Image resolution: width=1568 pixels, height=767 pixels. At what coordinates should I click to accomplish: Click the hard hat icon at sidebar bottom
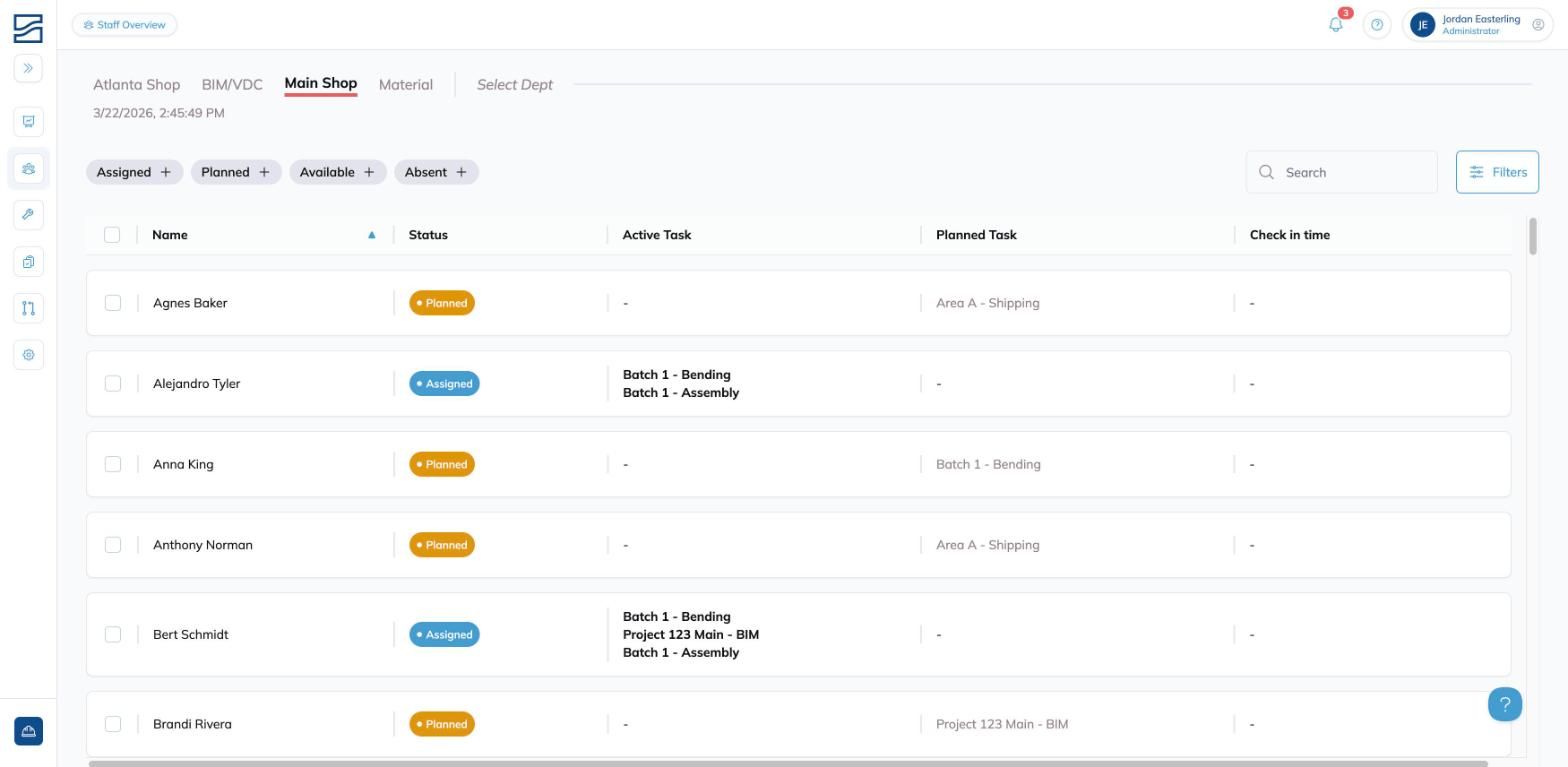coord(28,731)
